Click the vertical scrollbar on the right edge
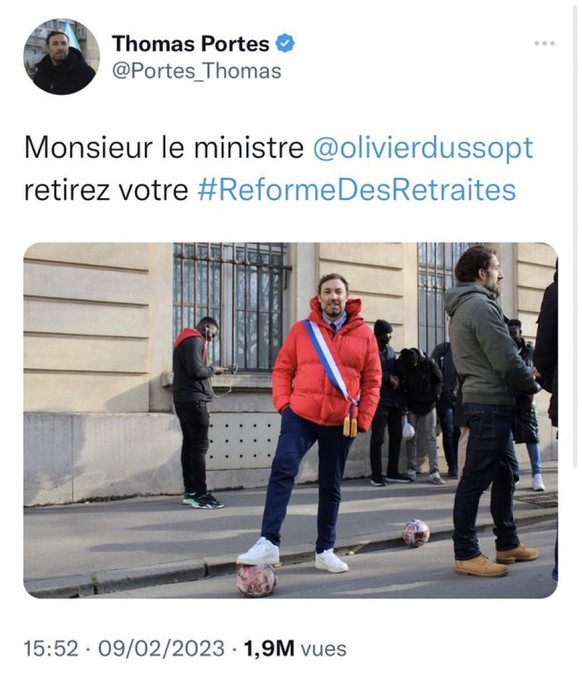Viewport: 582px width, 674px height. click(576, 234)
